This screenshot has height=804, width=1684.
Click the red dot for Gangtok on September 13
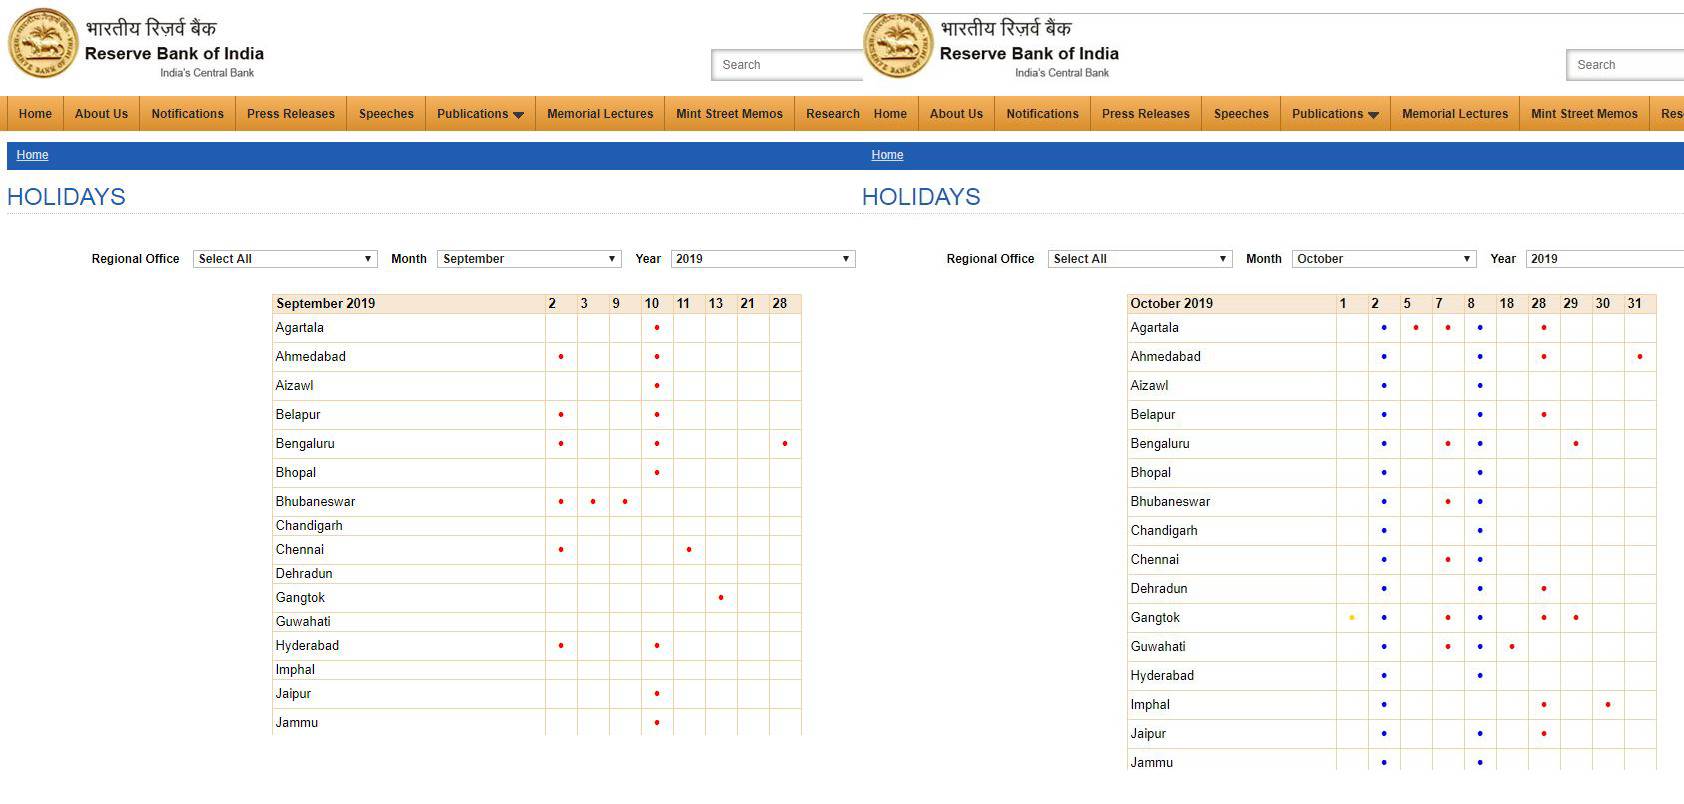pyautogui.click(x=721, y=598)
